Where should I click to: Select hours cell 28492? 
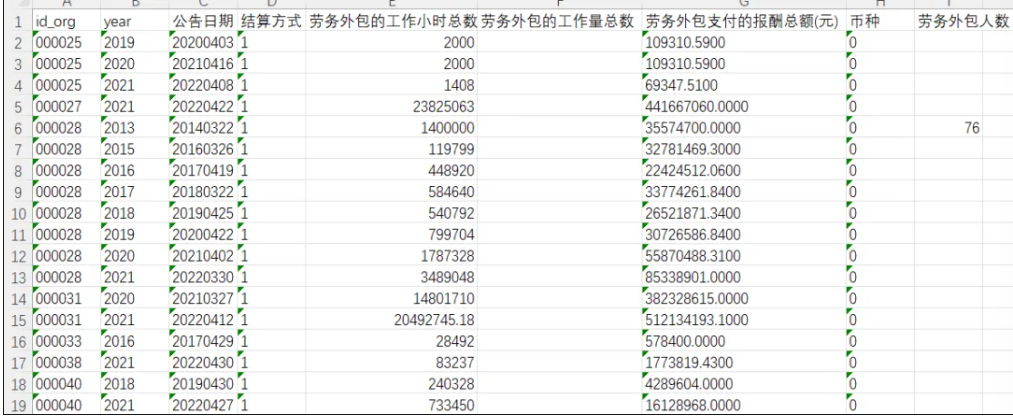(392, 341)
